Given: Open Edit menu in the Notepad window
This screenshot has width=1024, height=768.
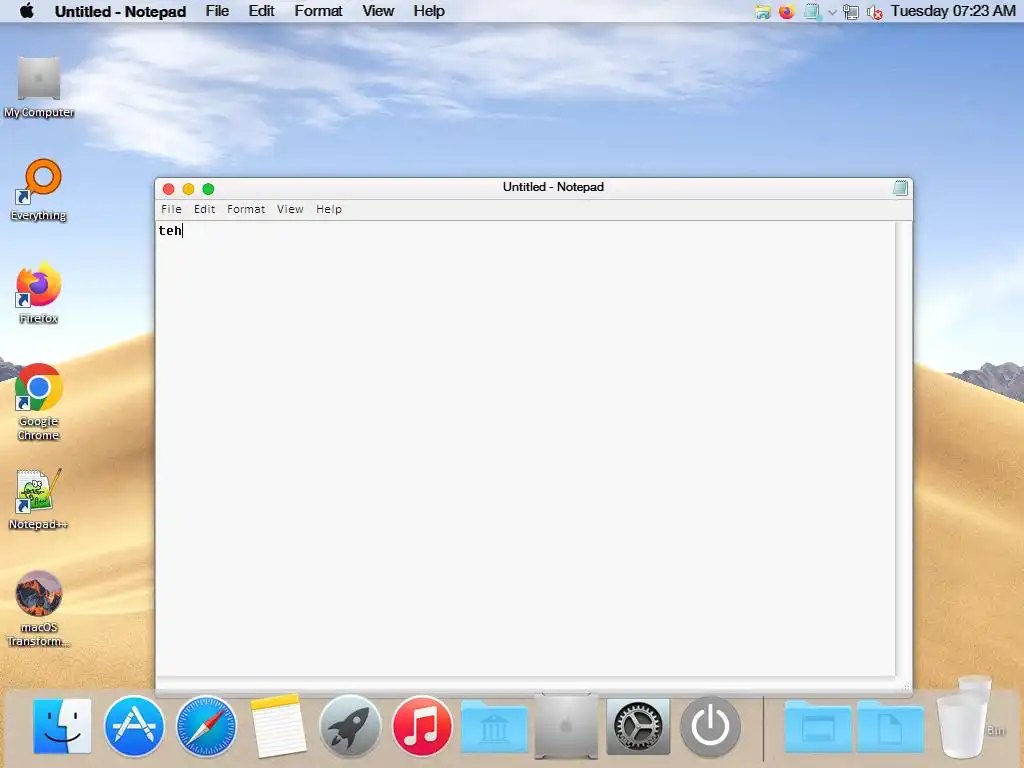Looking at the screenshot, I should click(204, 209).
